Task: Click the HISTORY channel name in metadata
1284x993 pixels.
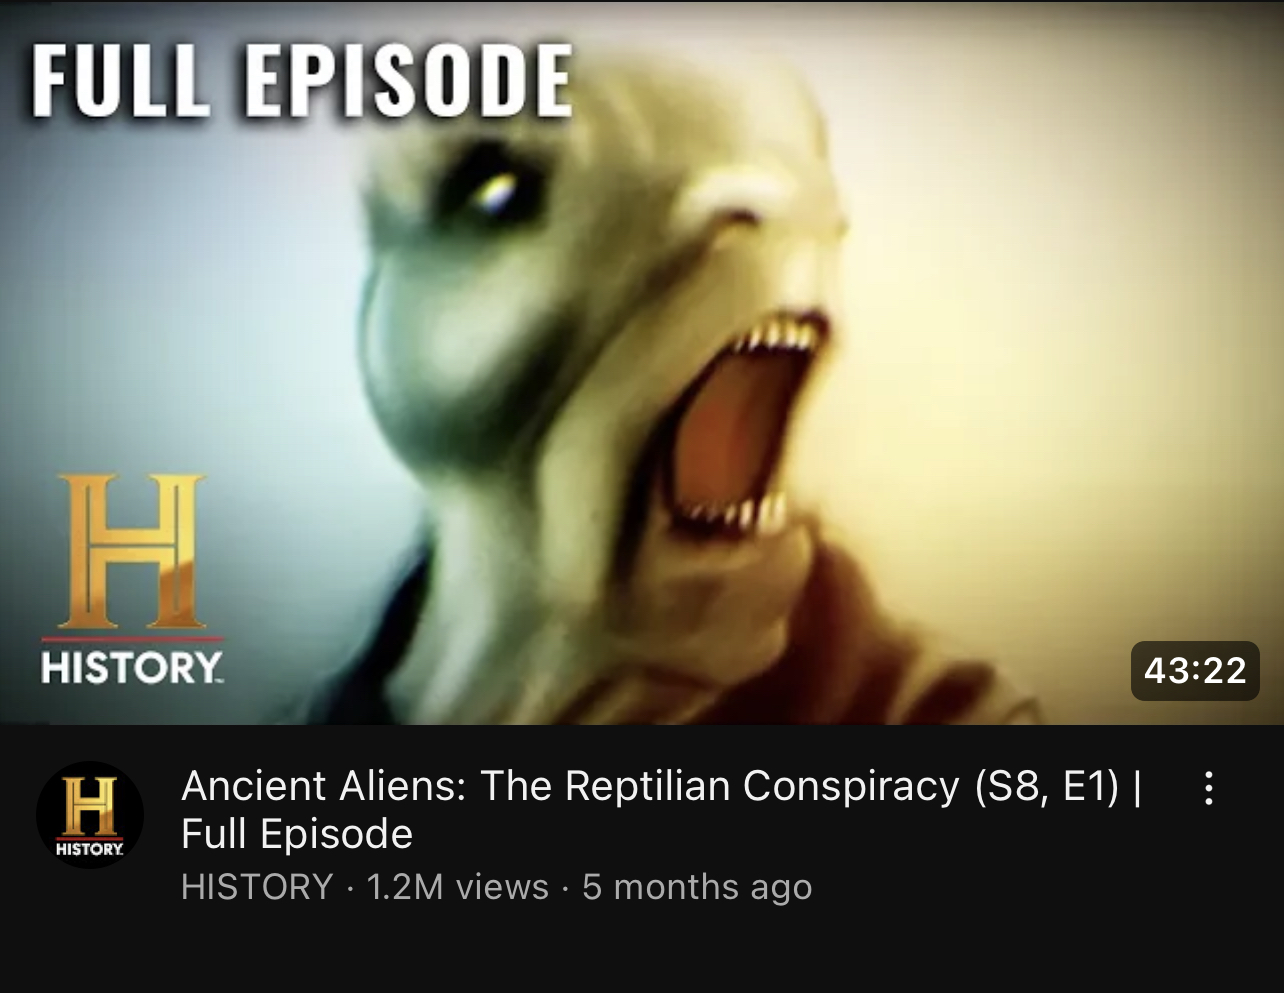Action: point(257,887)
